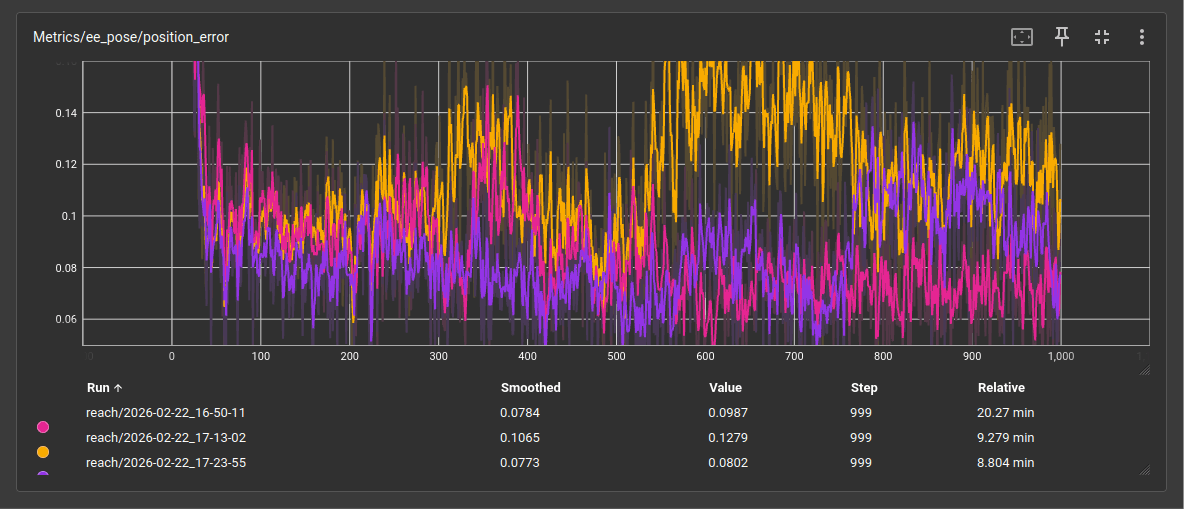Click the chart area resize handle
The image size is (1184, 509).
coord(1144,370)
